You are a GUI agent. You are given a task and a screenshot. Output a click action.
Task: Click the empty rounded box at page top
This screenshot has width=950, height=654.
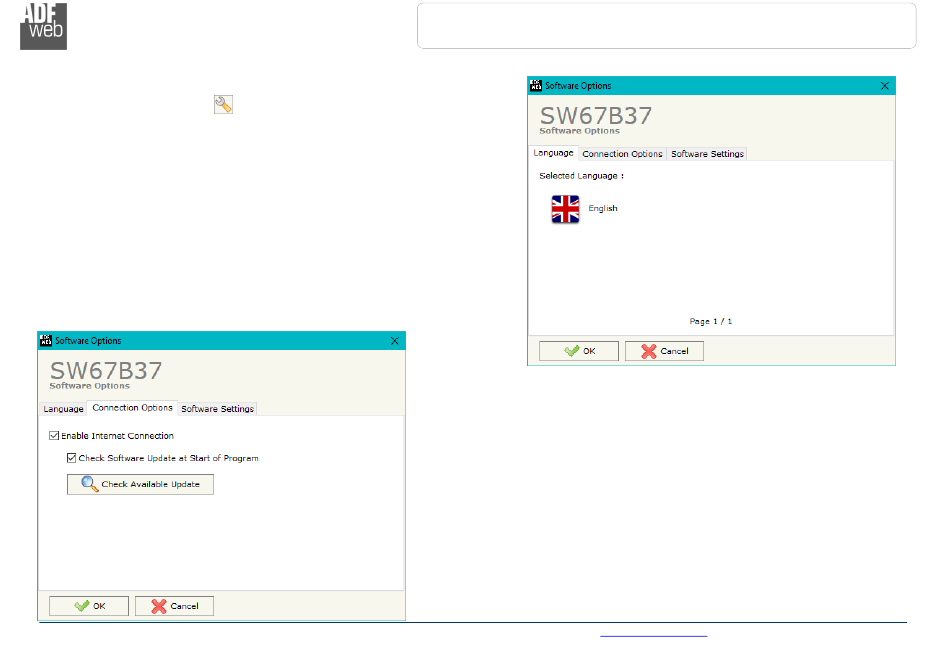click(666, 25)
